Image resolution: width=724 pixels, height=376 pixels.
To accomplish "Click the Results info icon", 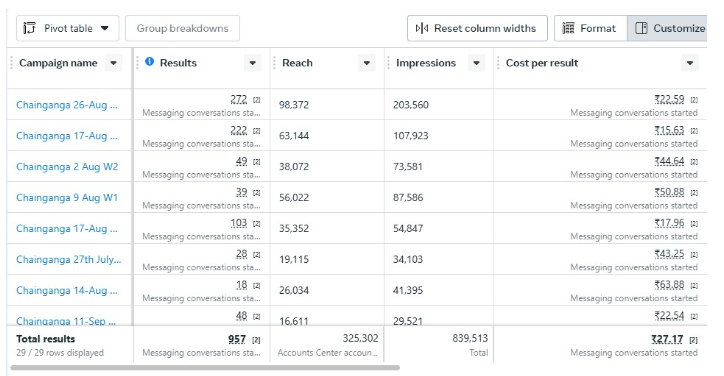I will [x=149, y=61].
